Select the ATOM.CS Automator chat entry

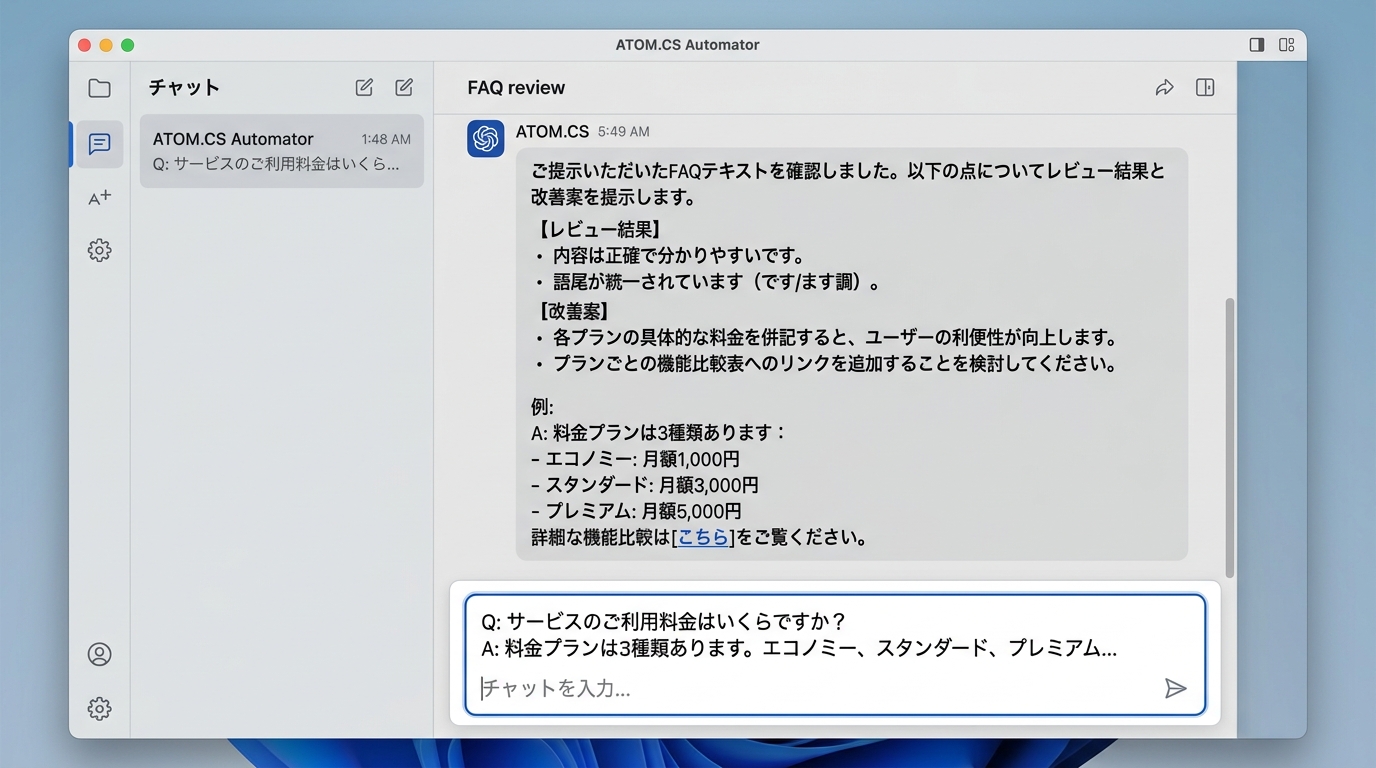pyautogui.click(x=281, y=151)
